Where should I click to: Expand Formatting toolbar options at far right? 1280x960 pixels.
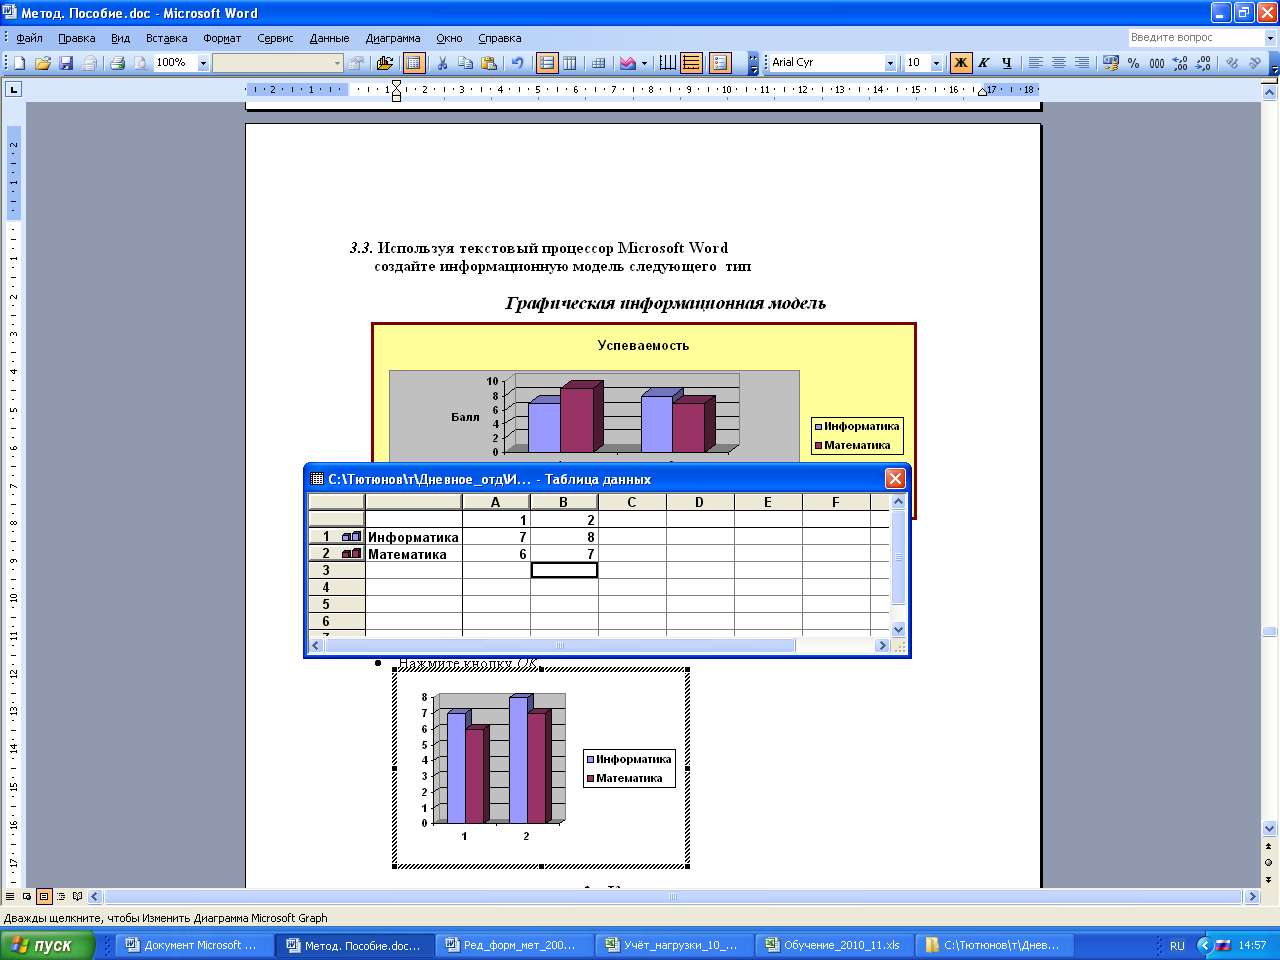click(x=1274, y=63)
